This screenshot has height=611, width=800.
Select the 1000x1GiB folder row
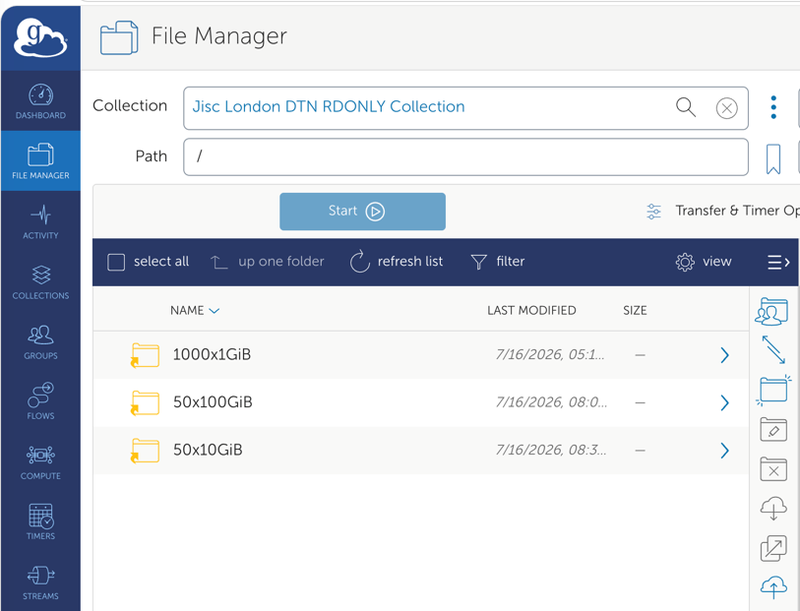(x=421, y=354)
